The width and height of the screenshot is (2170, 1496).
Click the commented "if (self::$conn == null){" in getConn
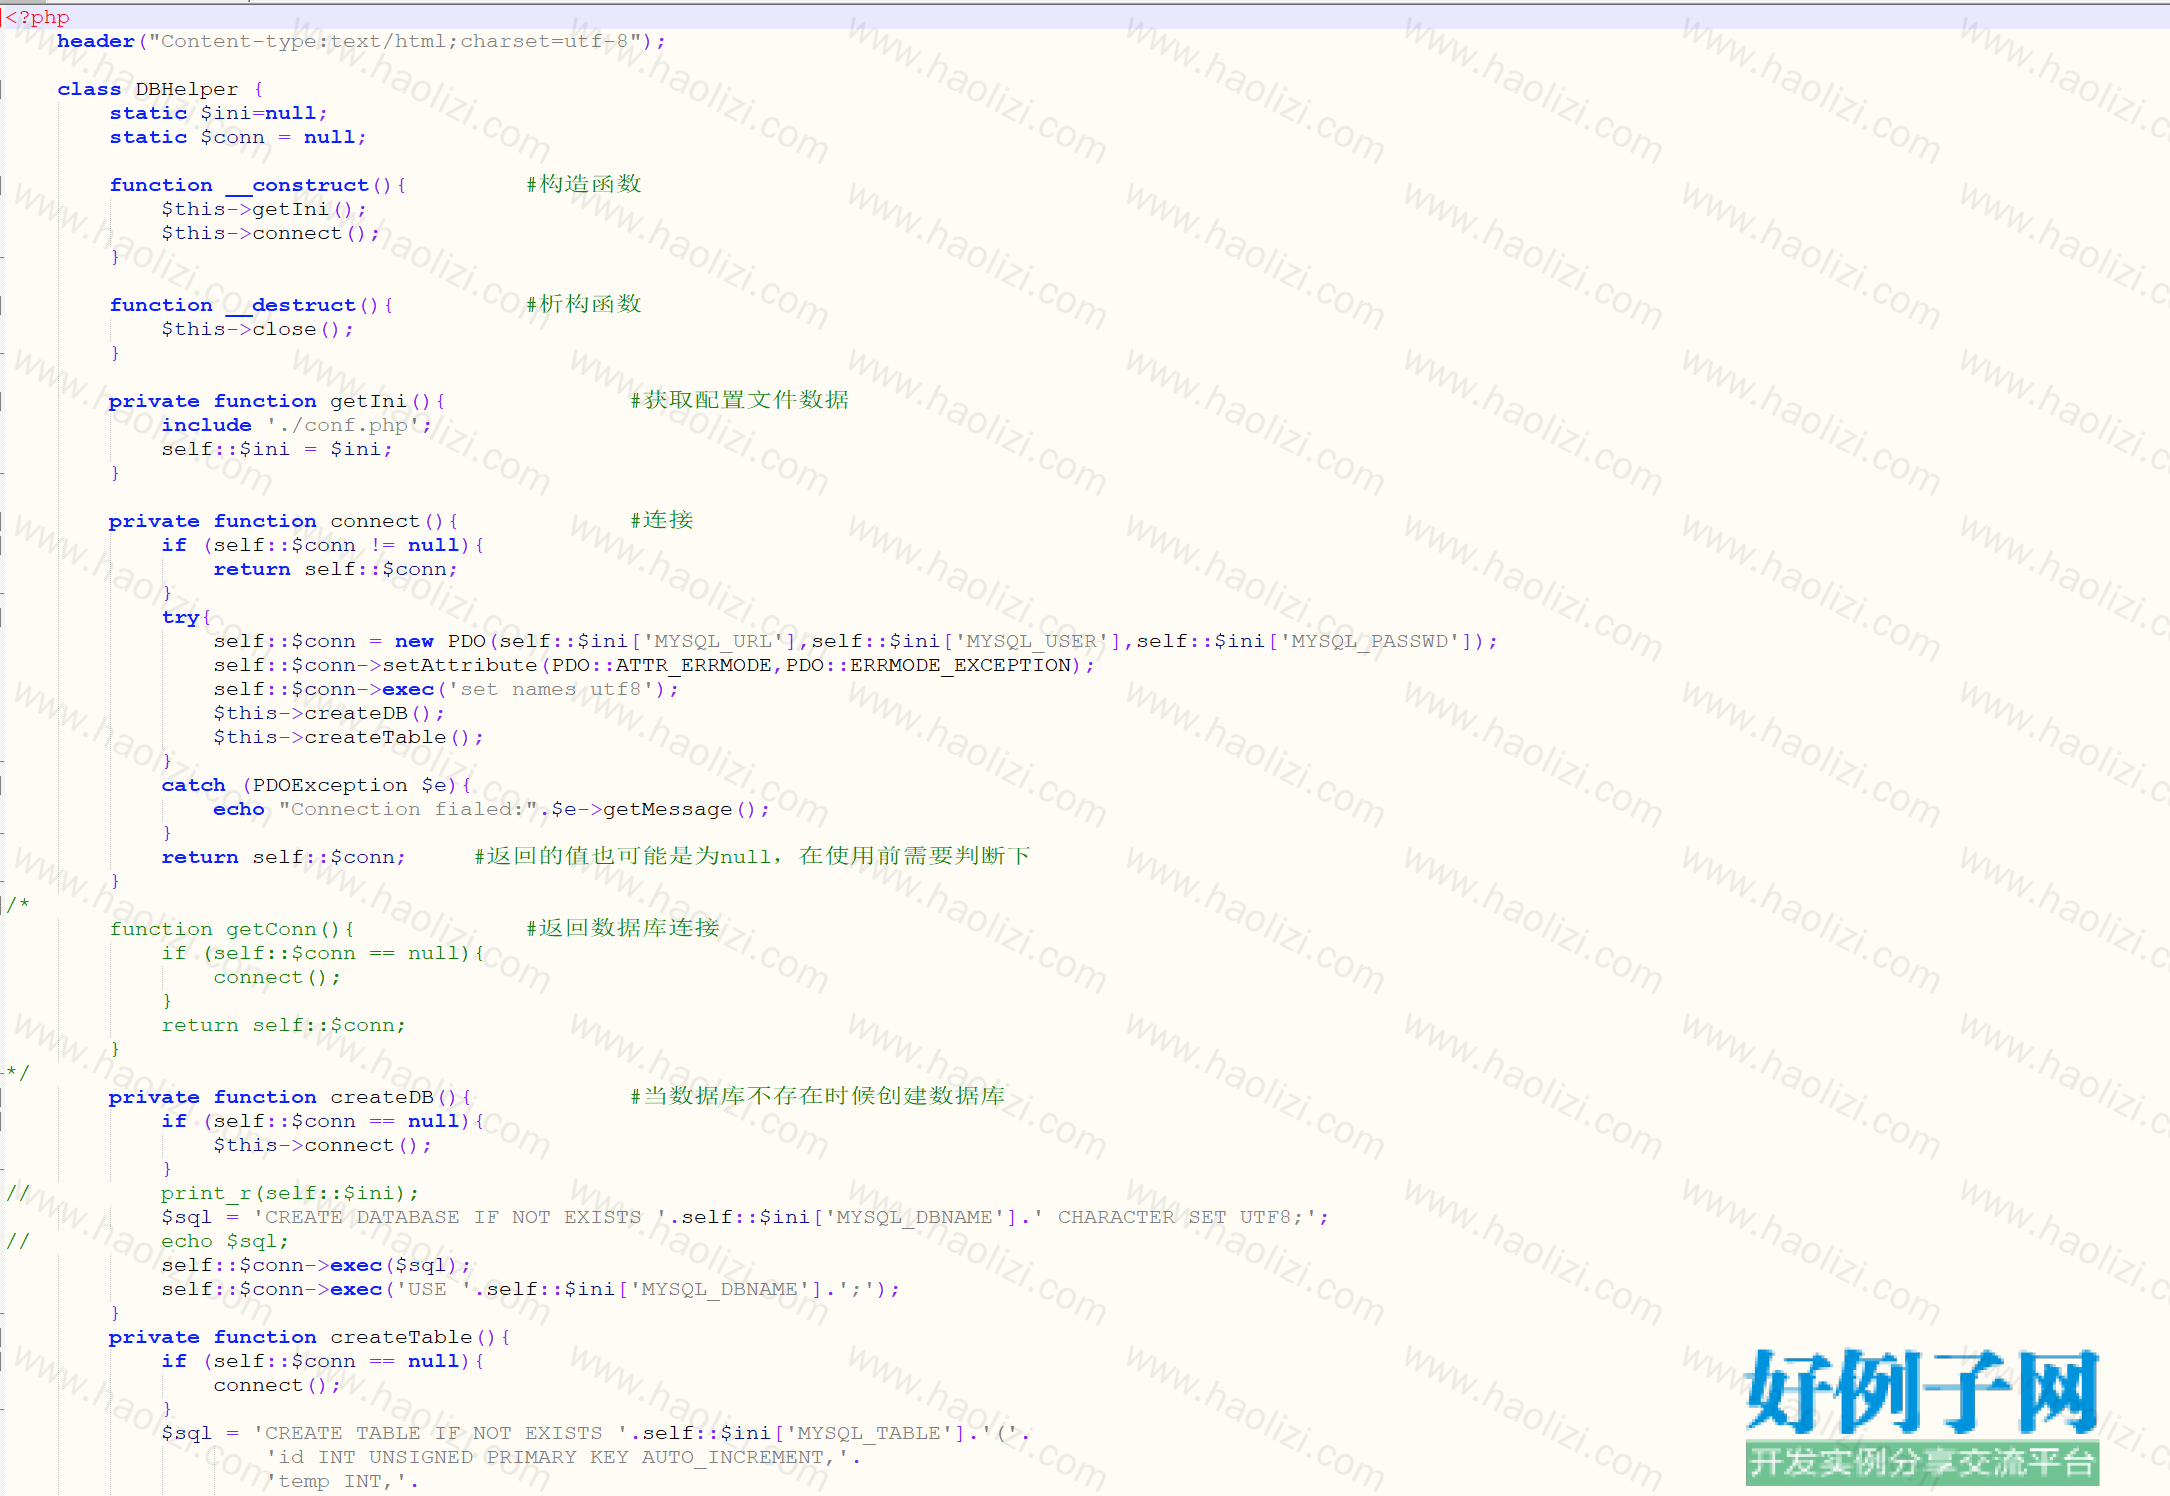(323, 953)
